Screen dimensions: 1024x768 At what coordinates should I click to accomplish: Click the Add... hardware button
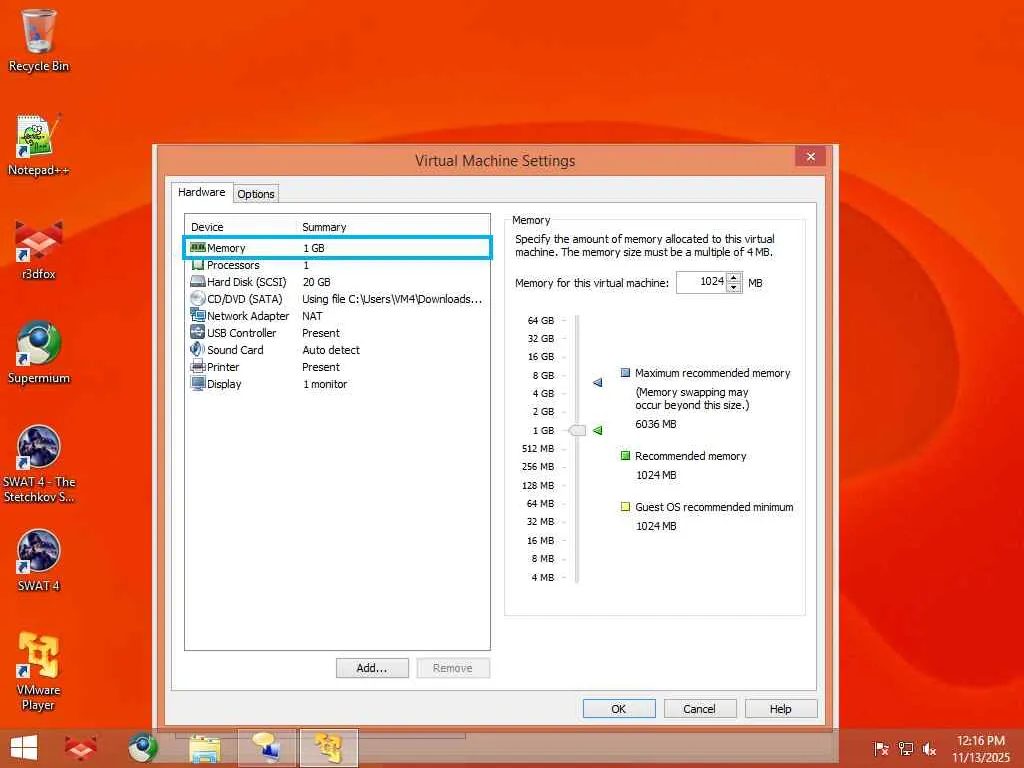(372, 668)
